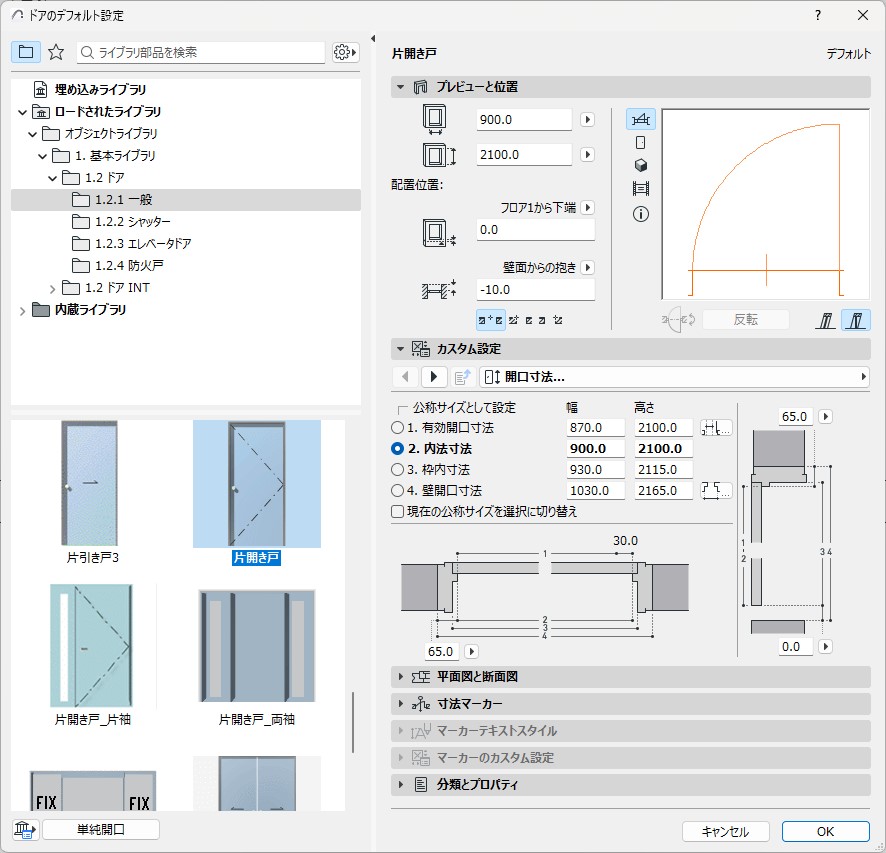This screenshot has width=886, height=853.
Task: Expand the 内蔵ライブラリ tree node
Action: pyautogui.click(x=23, y=310)
